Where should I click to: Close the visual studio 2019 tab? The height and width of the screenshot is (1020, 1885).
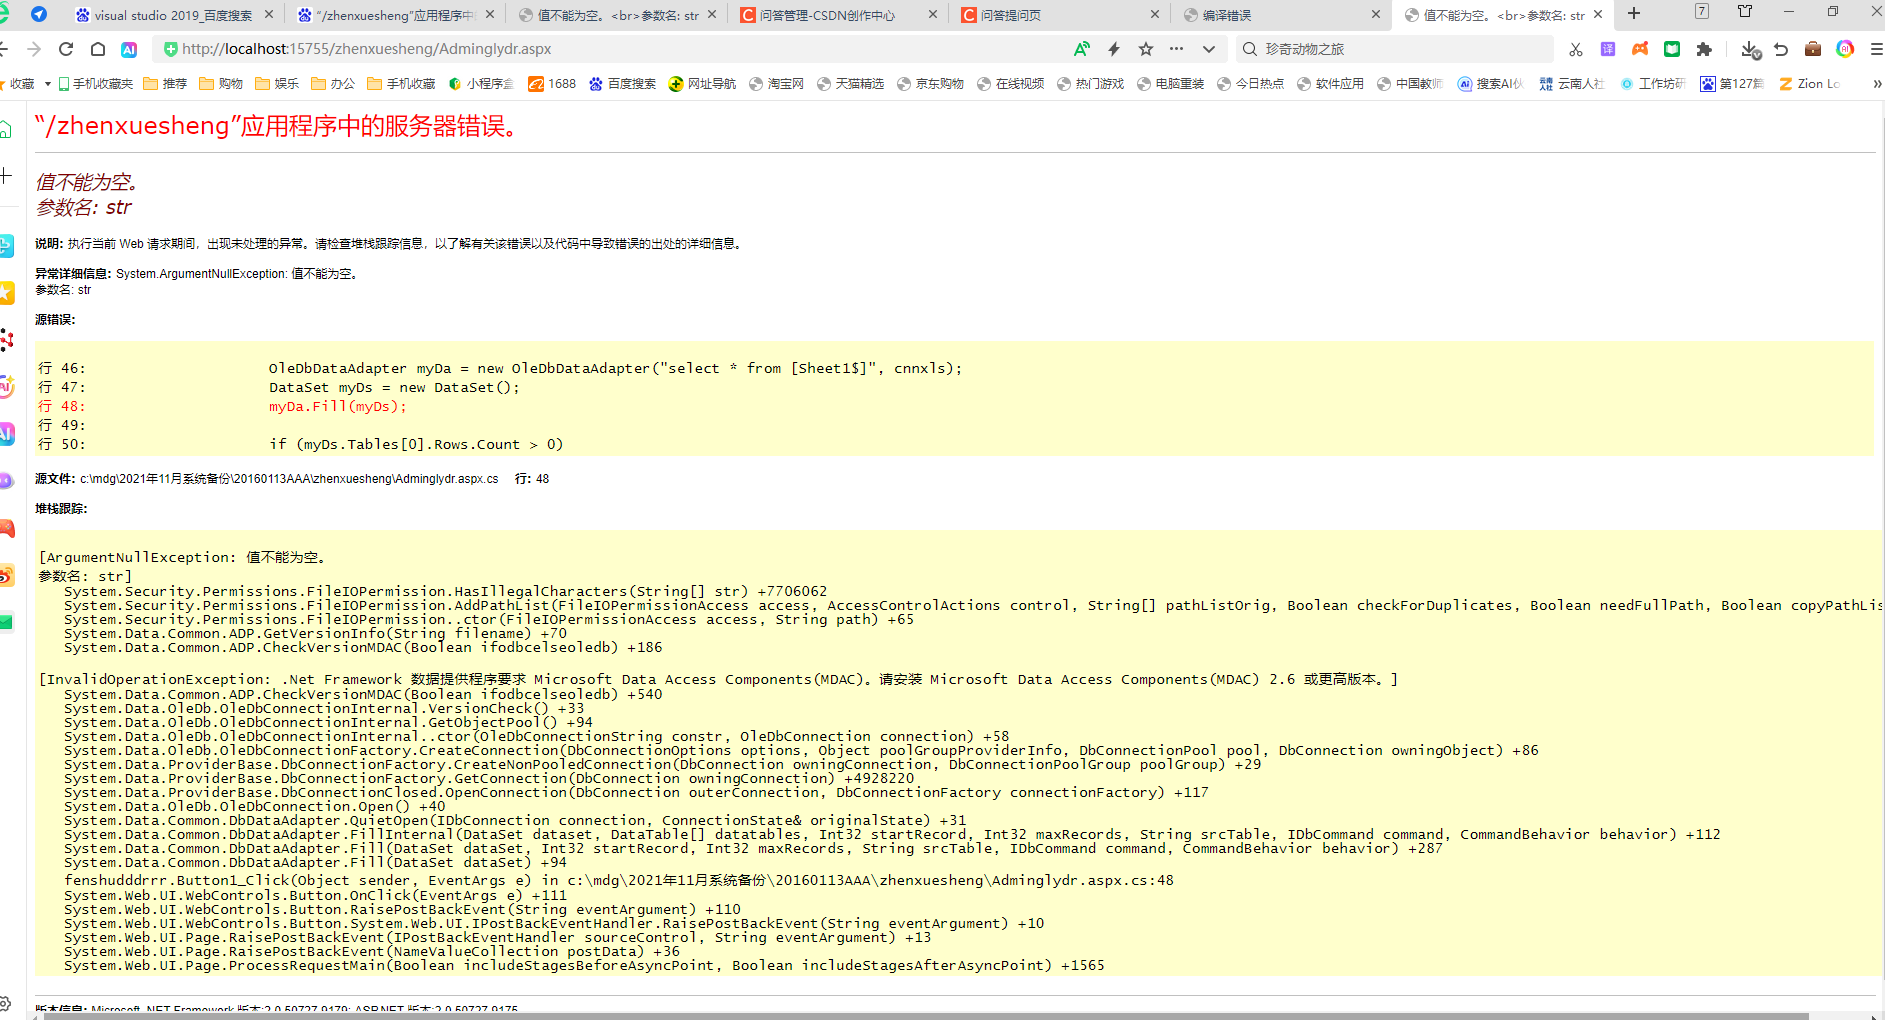point(269,15)
